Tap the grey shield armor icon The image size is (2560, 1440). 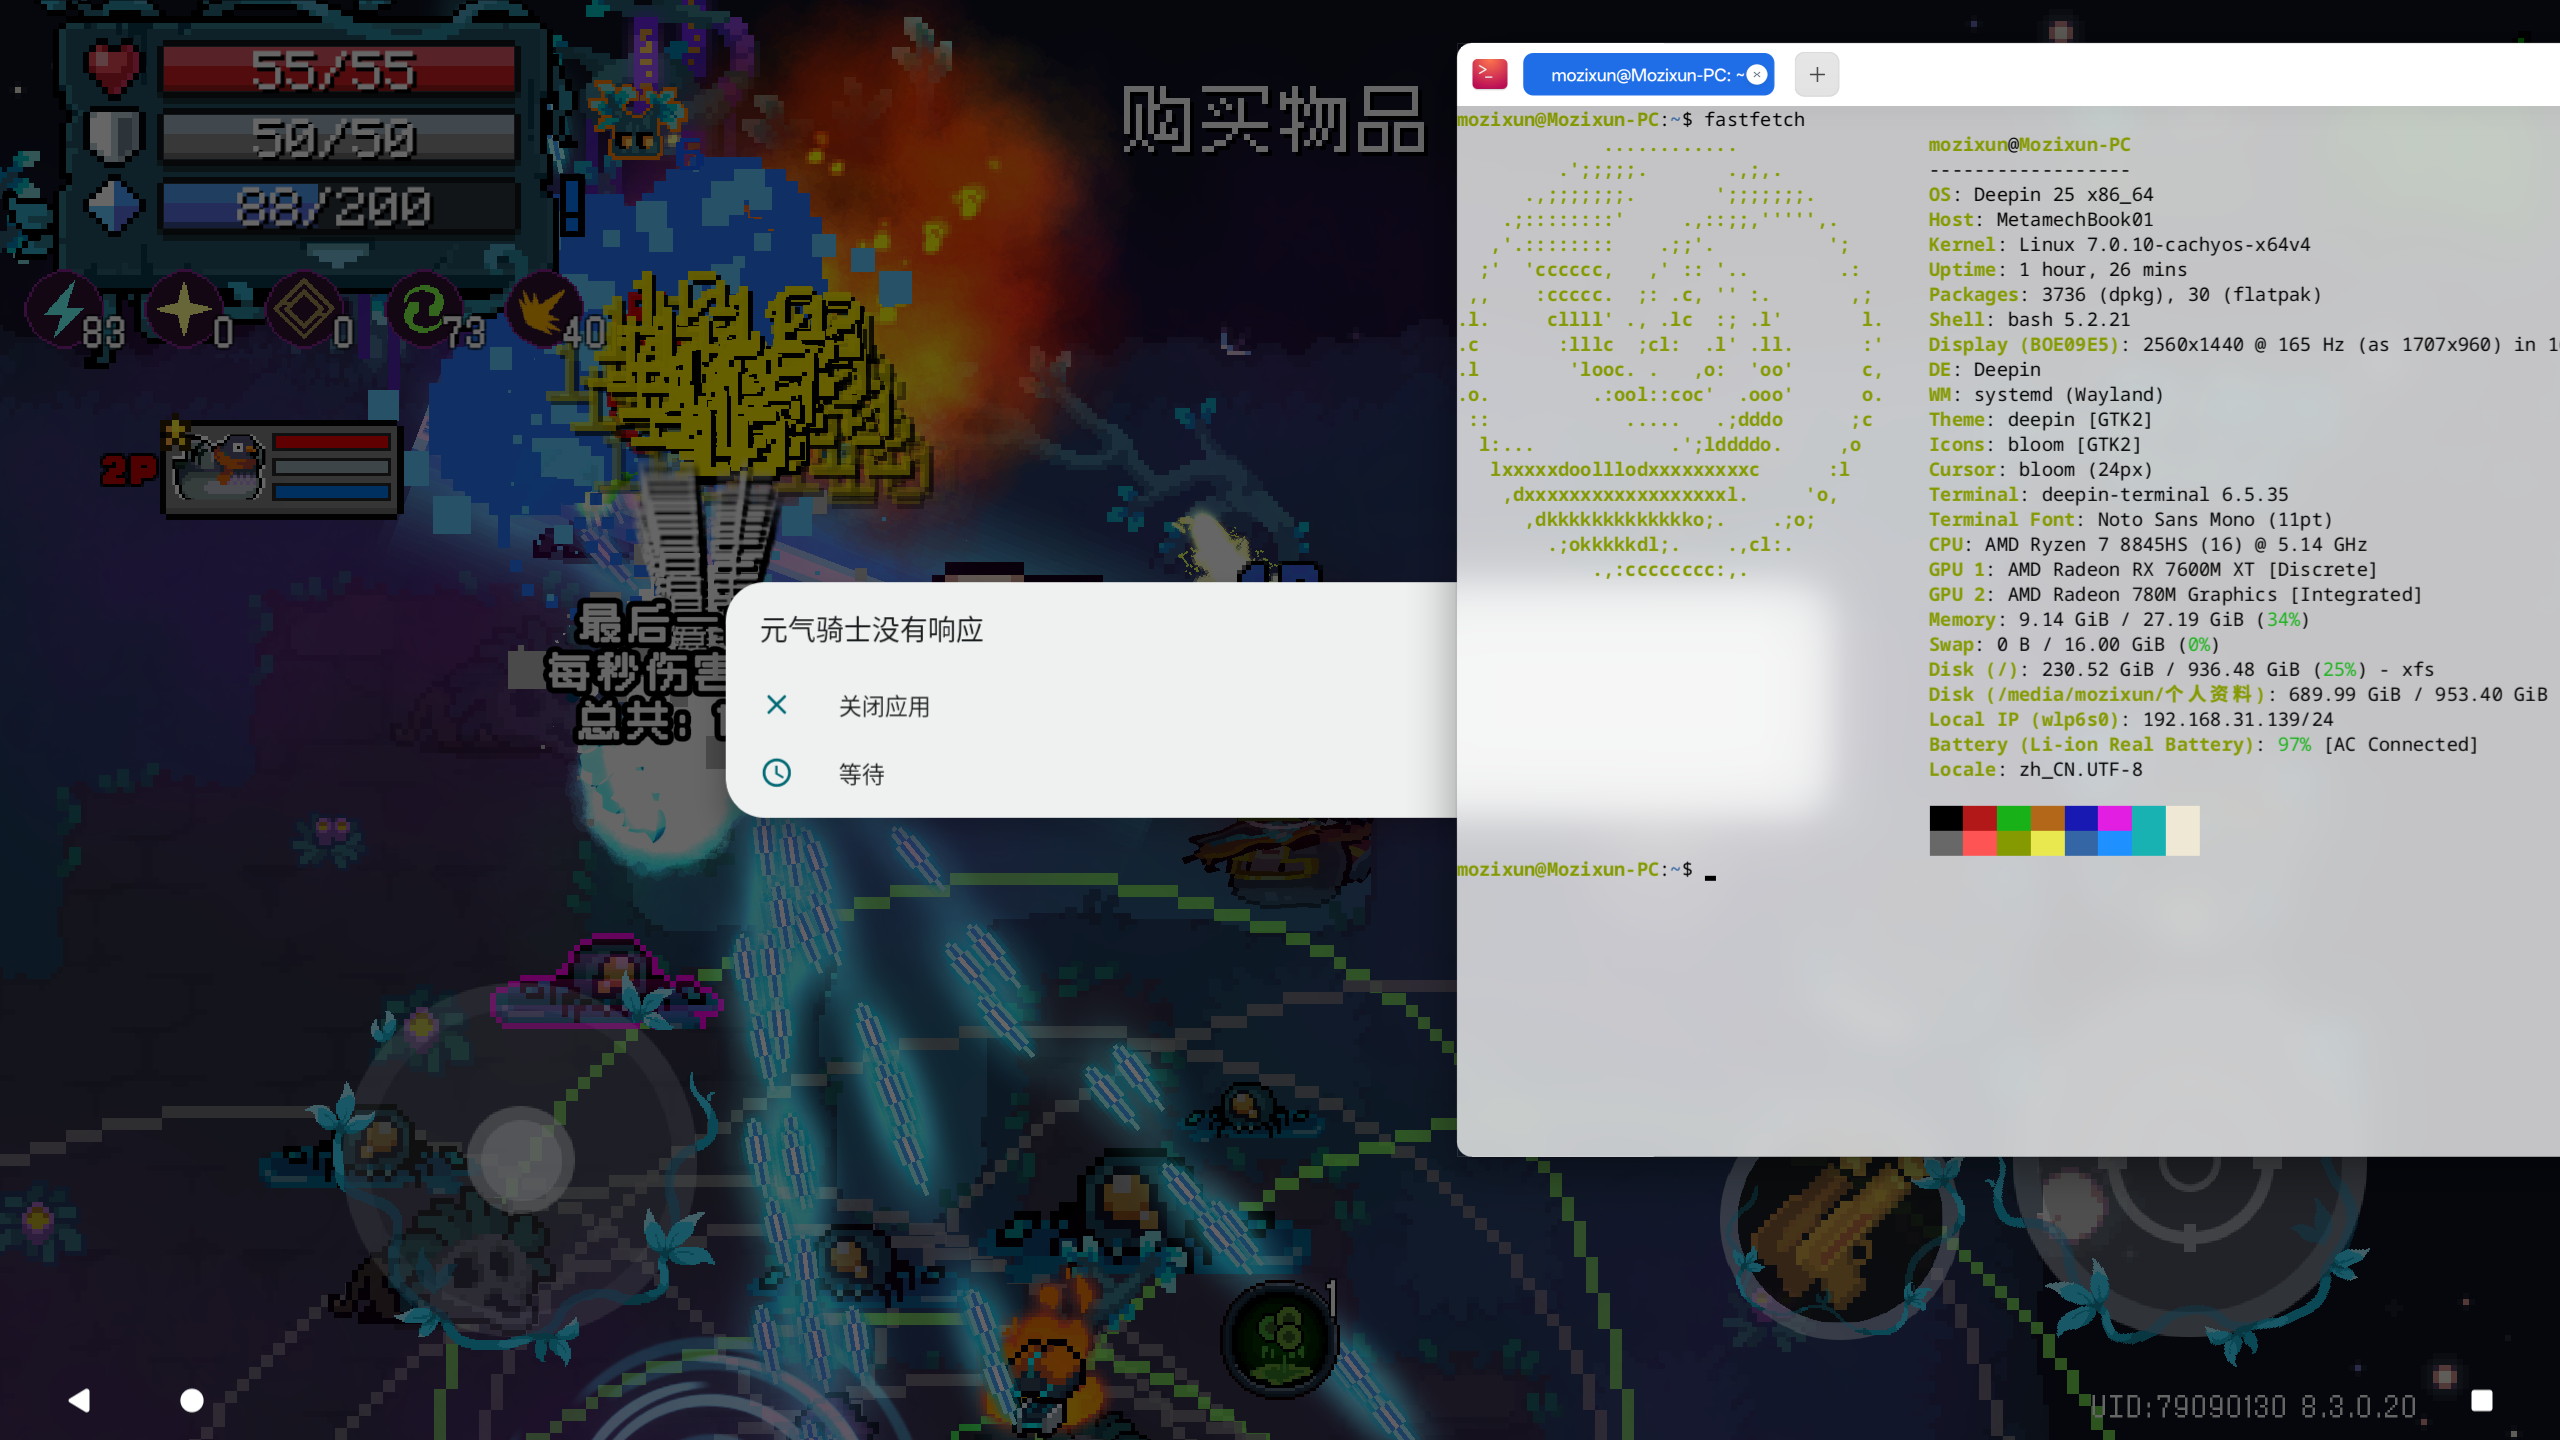(x=113, y=137)
